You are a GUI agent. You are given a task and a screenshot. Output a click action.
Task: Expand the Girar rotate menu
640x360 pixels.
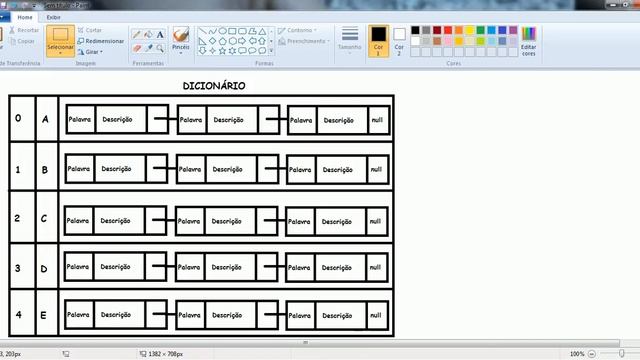(90, 52)
